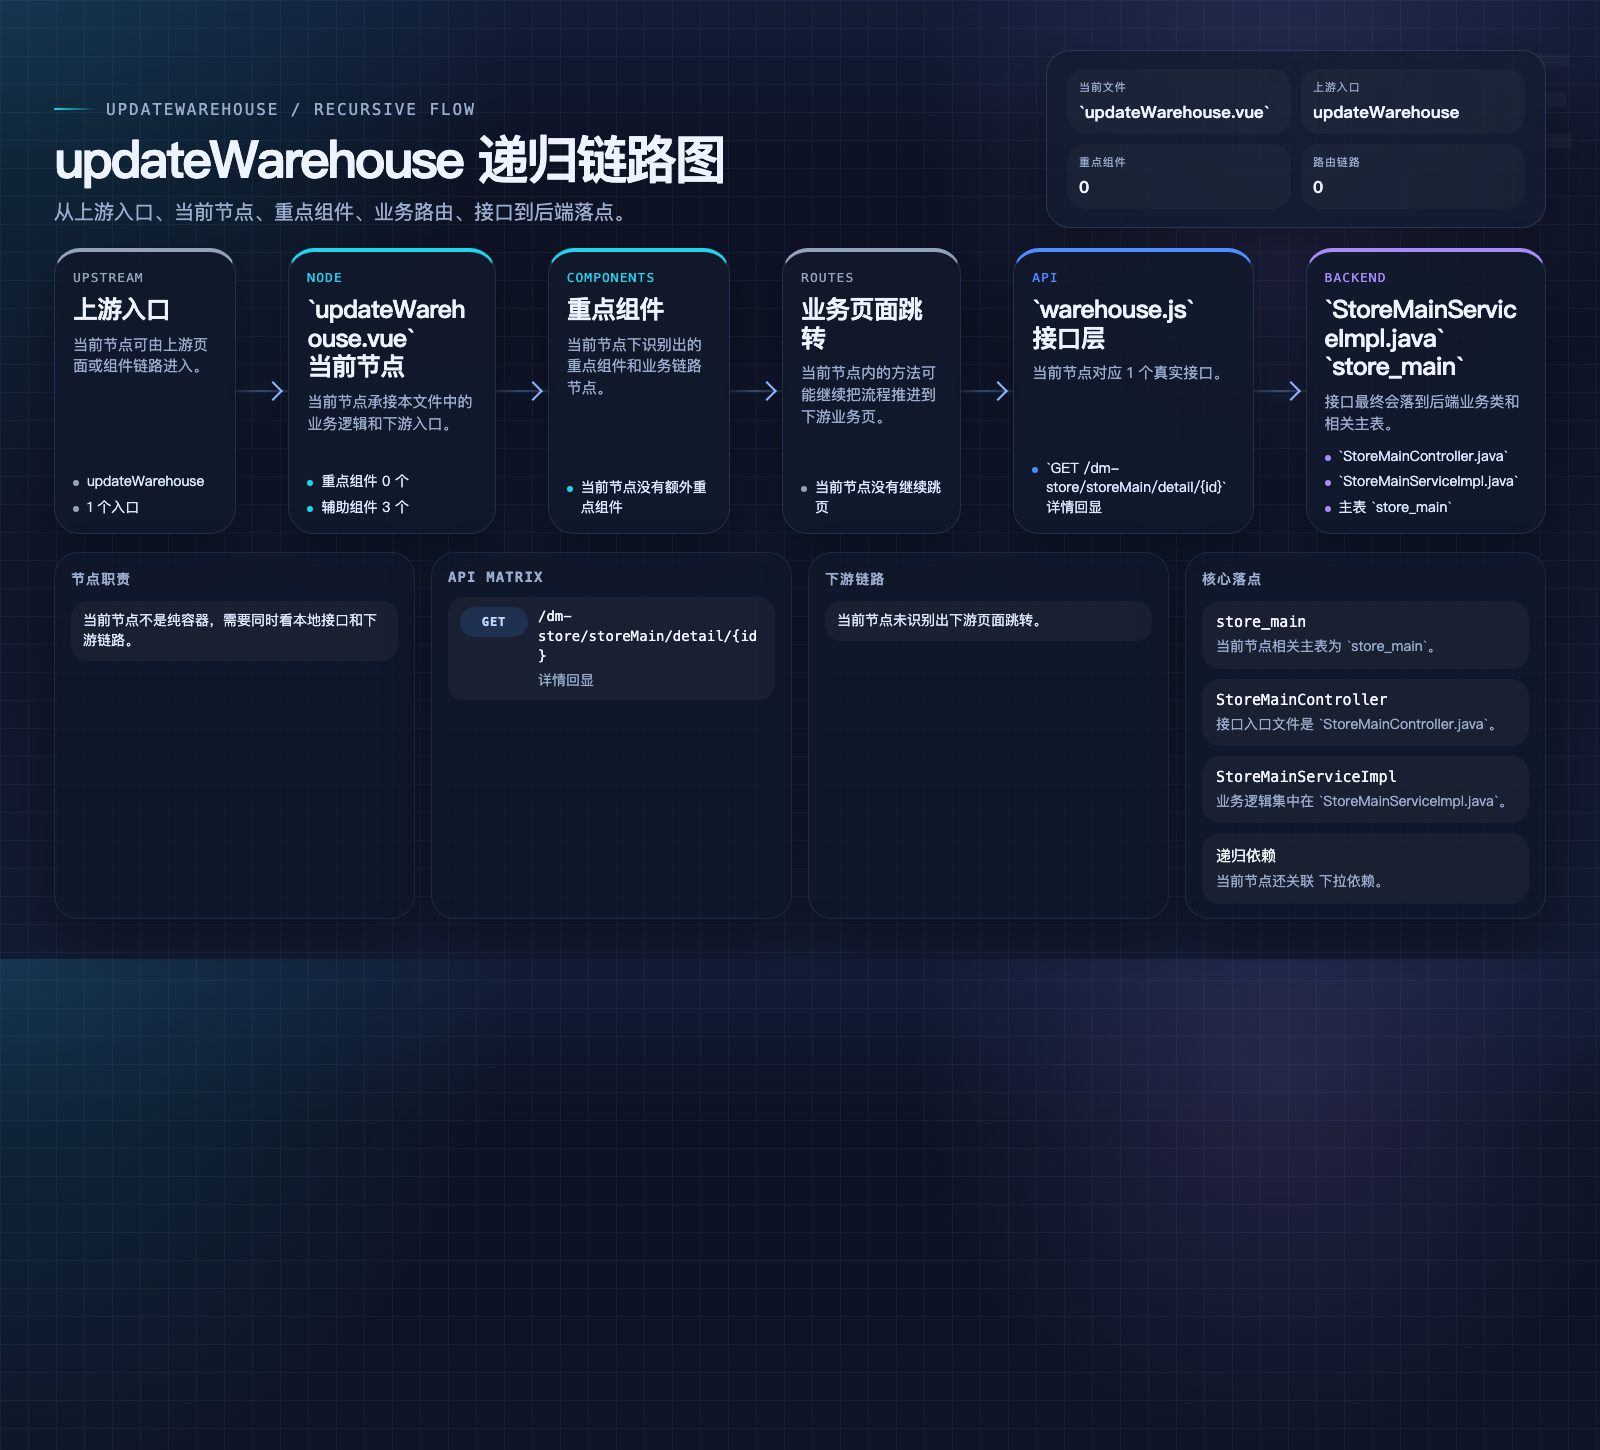Image resolution: width=1600 pixels, height=1450 pixels.
Task: Click the StoreMainController core landing item
Action: tap(1365, 712)
